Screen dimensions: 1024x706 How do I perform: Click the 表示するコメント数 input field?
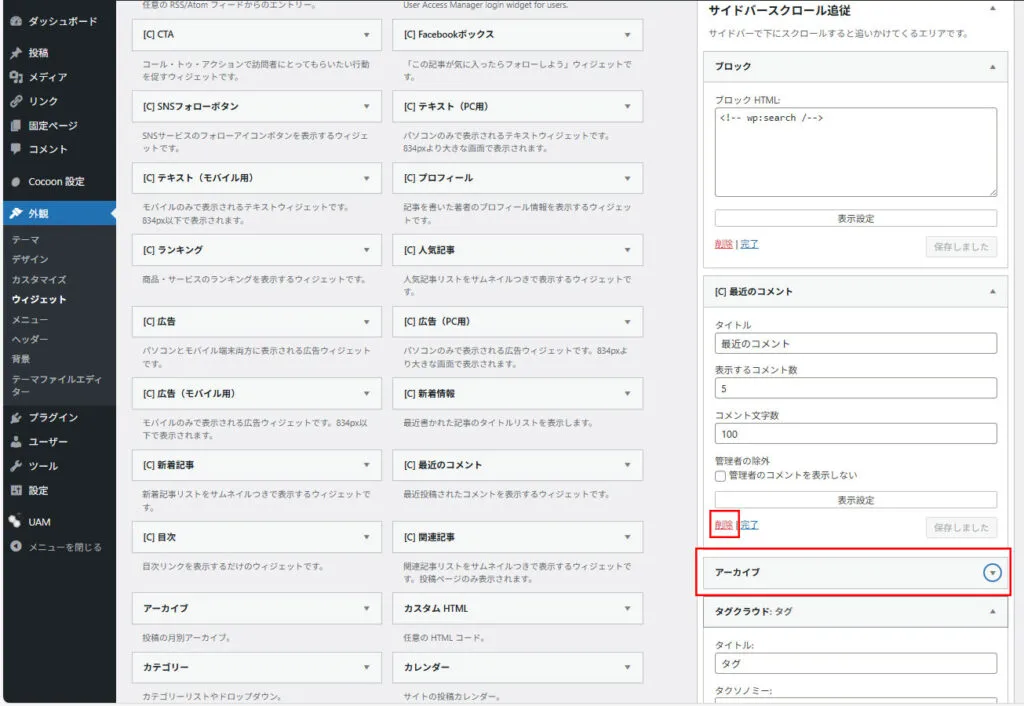[855, 388]
